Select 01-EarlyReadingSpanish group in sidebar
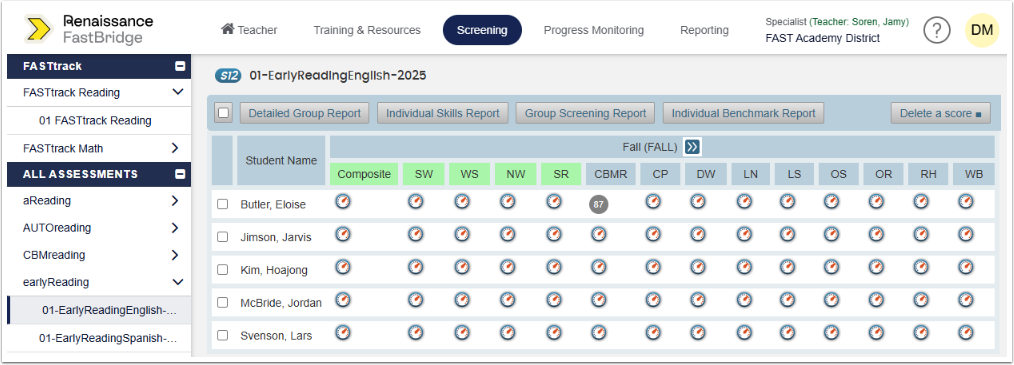1014x365 pixels. click(99, 338)
